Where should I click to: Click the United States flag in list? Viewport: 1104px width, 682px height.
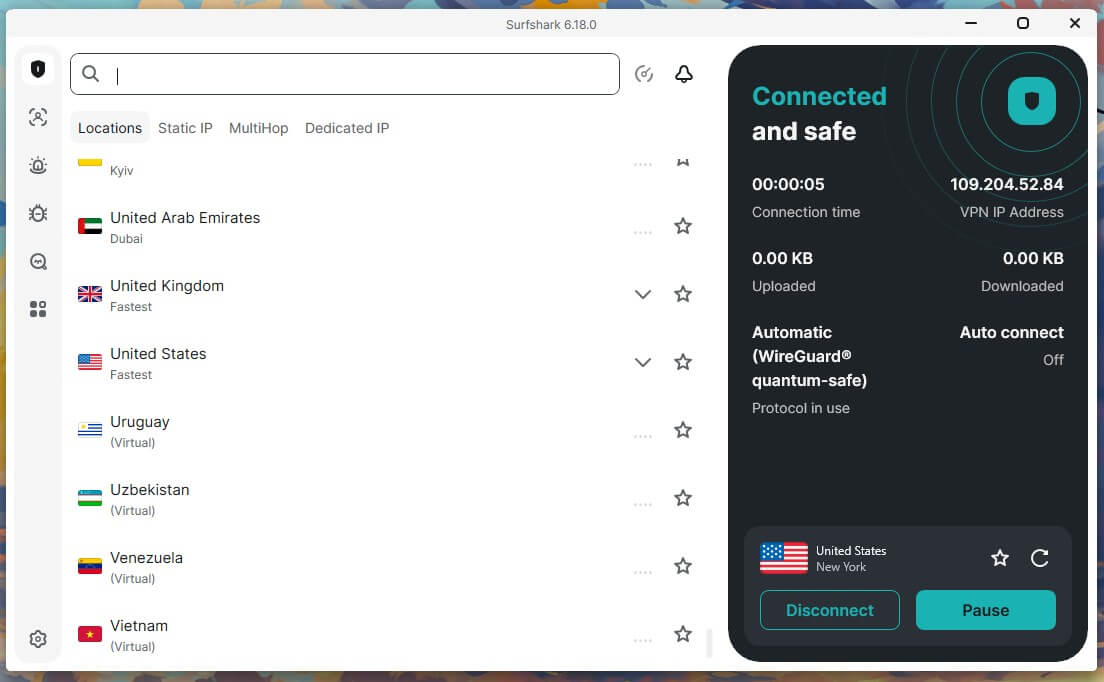[89, 362]
